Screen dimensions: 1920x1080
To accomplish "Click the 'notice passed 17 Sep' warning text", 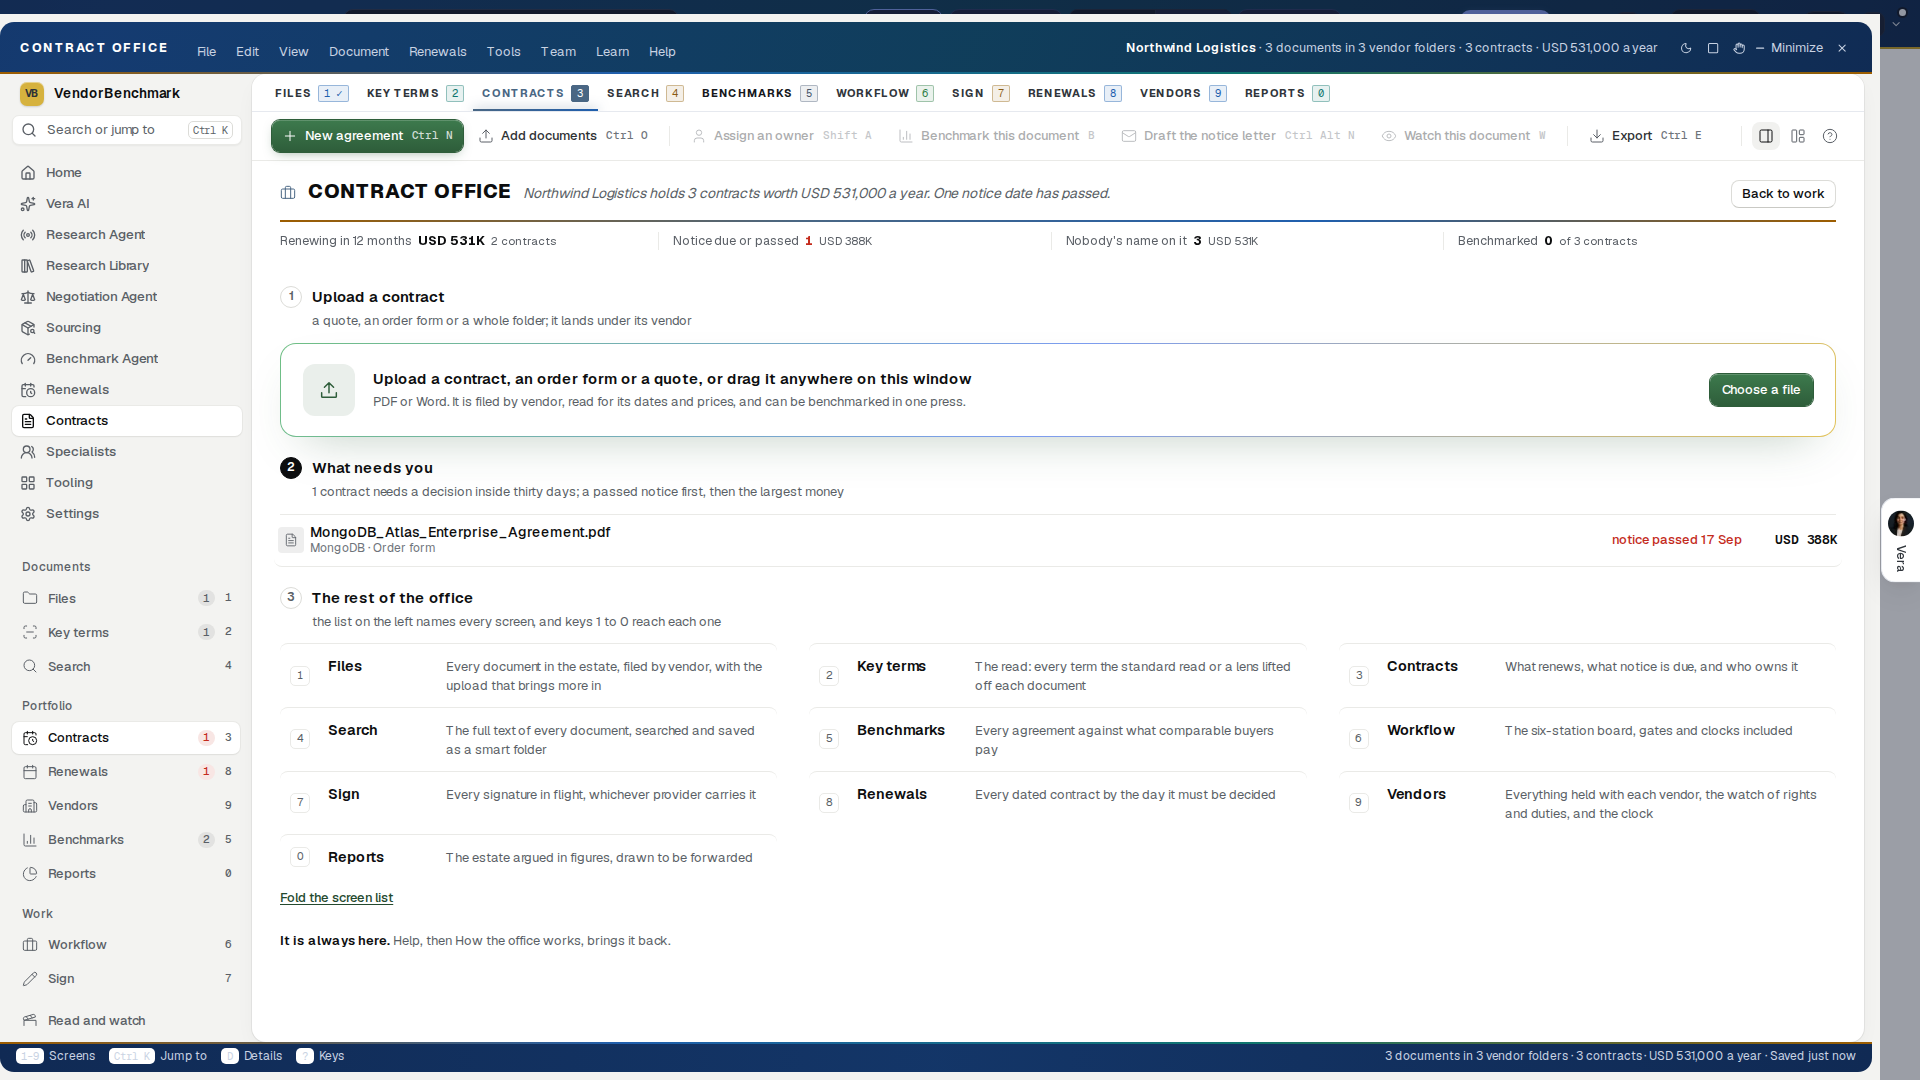I will (1676, 540).
